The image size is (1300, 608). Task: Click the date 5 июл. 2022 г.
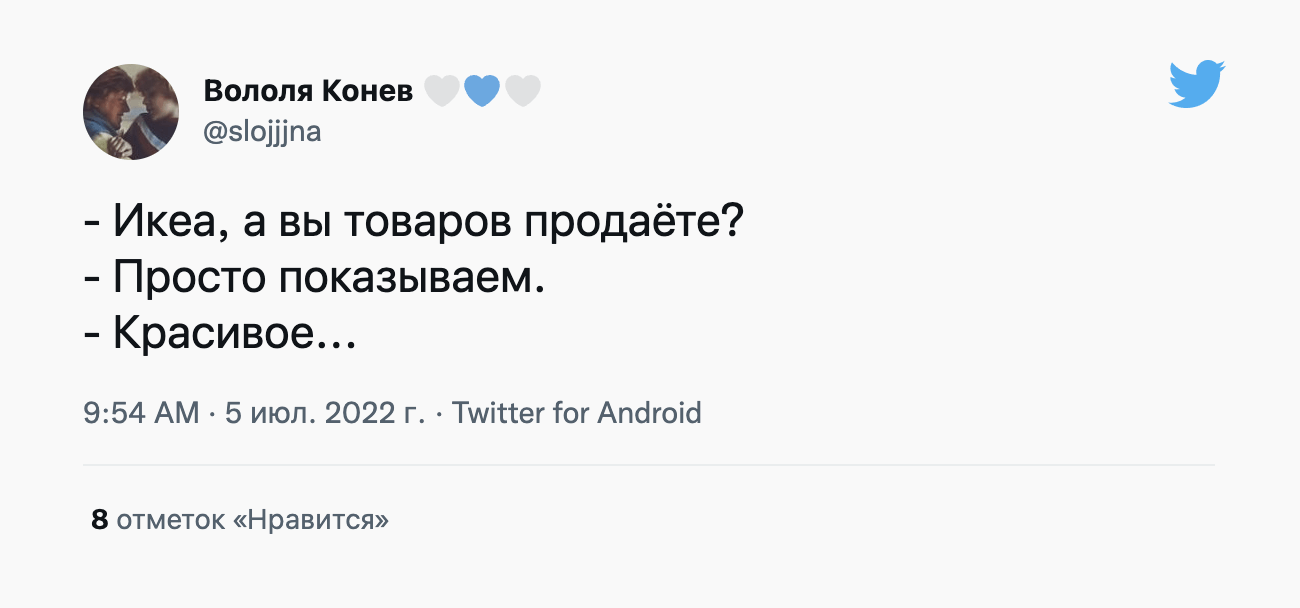tap(325, 413)
